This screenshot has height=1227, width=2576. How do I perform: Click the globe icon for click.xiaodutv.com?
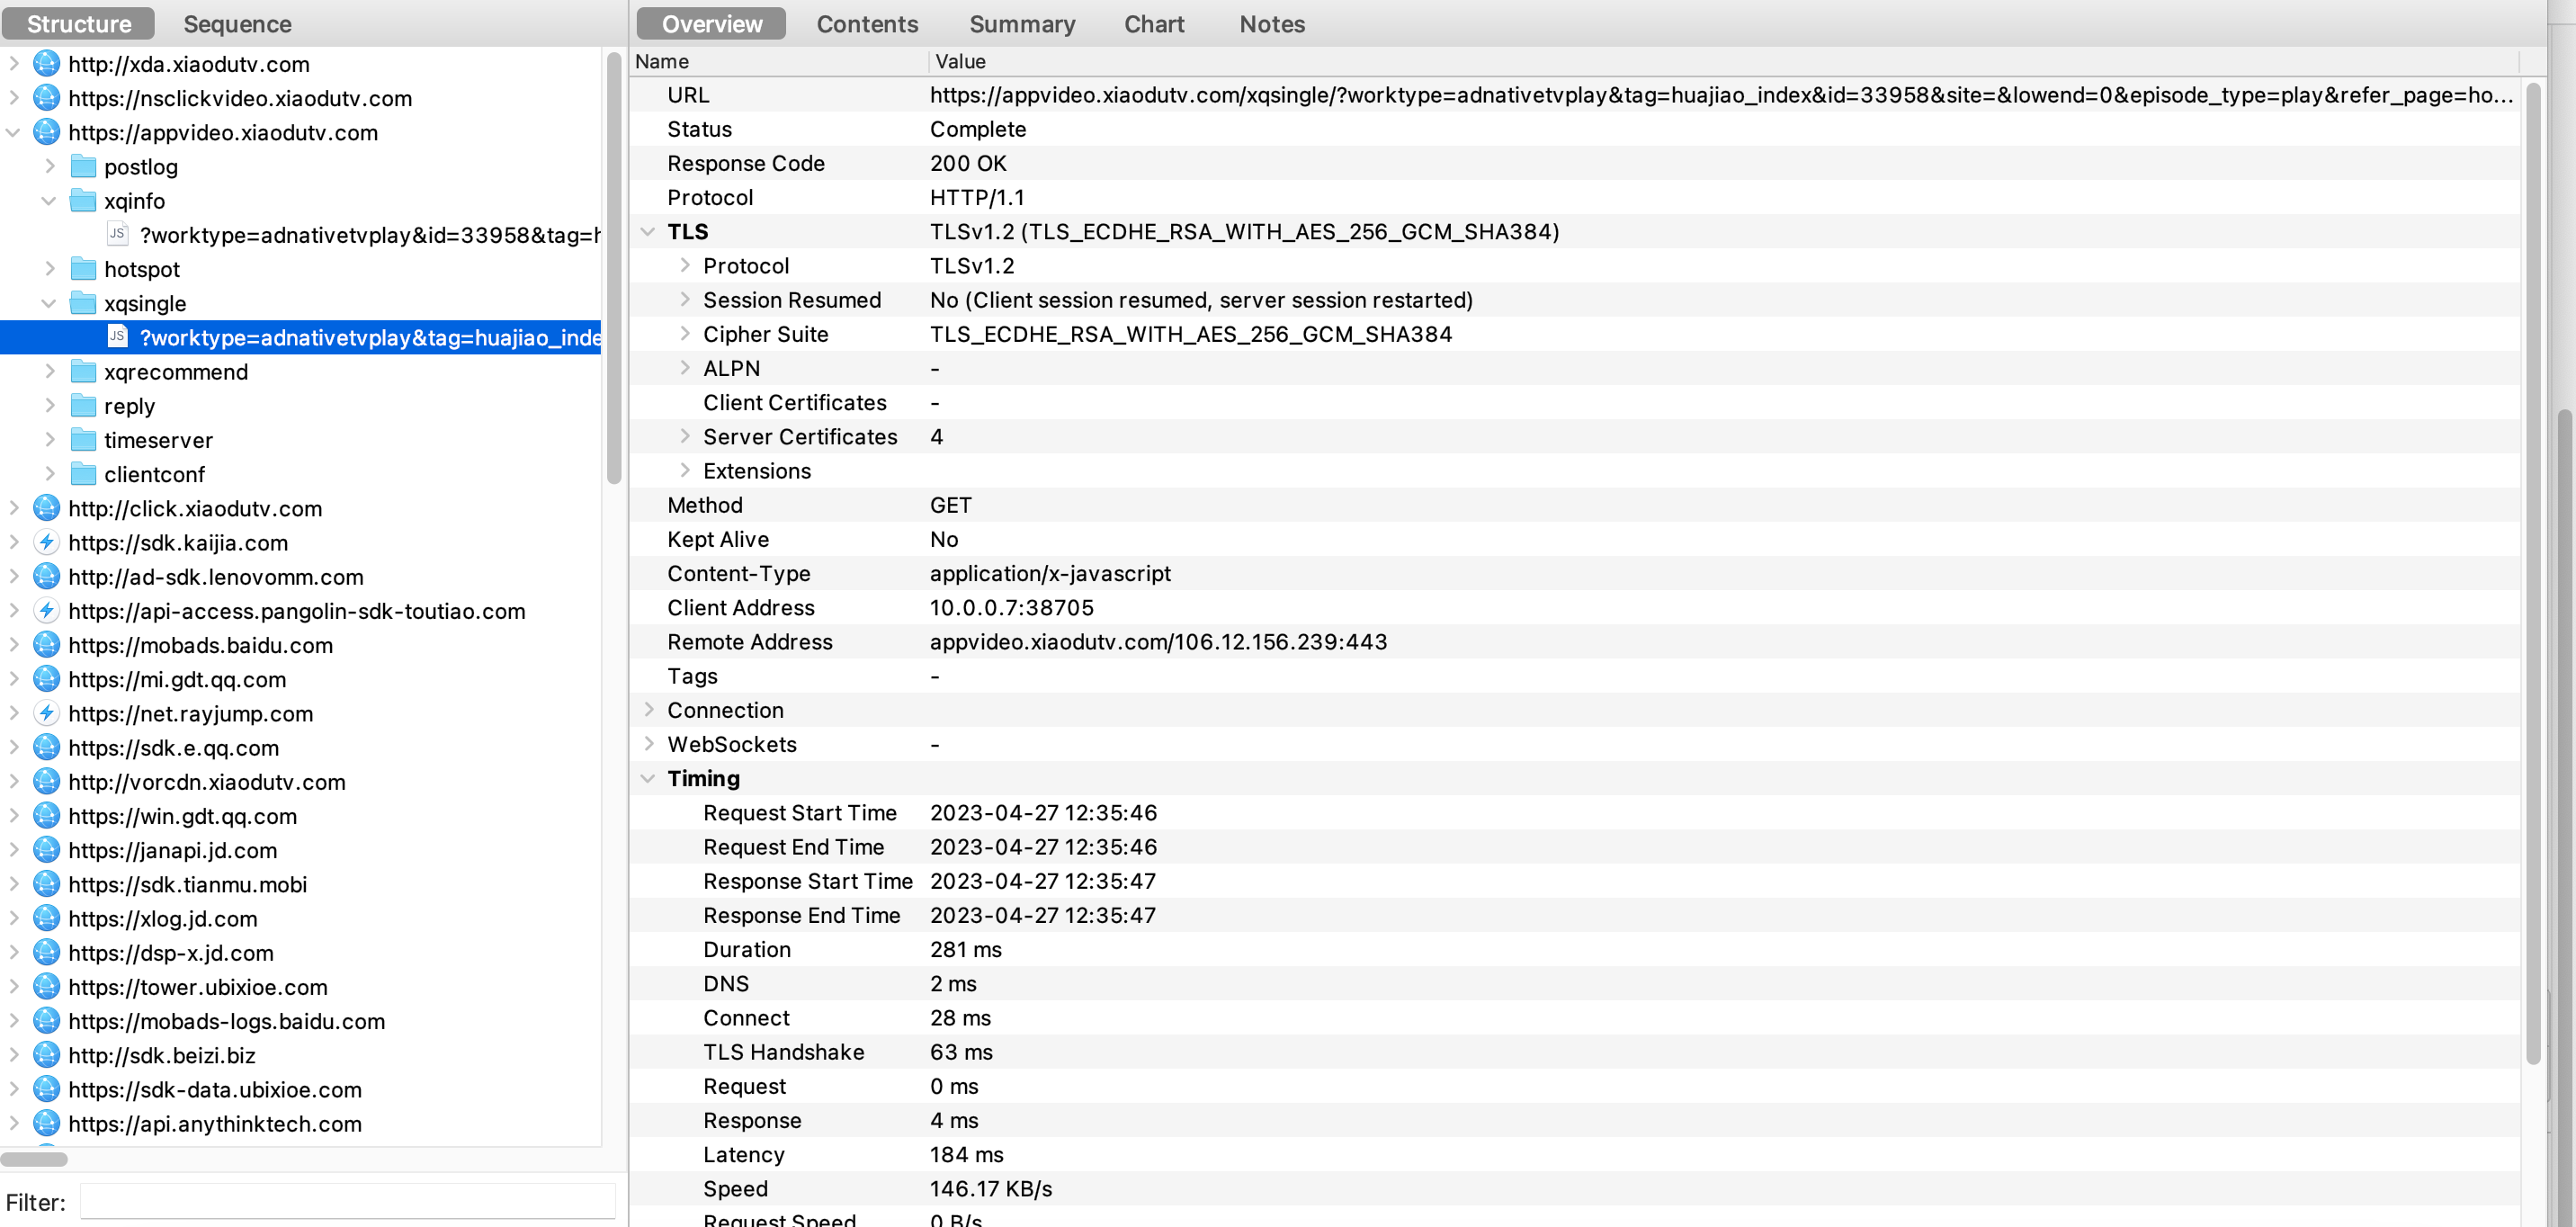point(46,508)
